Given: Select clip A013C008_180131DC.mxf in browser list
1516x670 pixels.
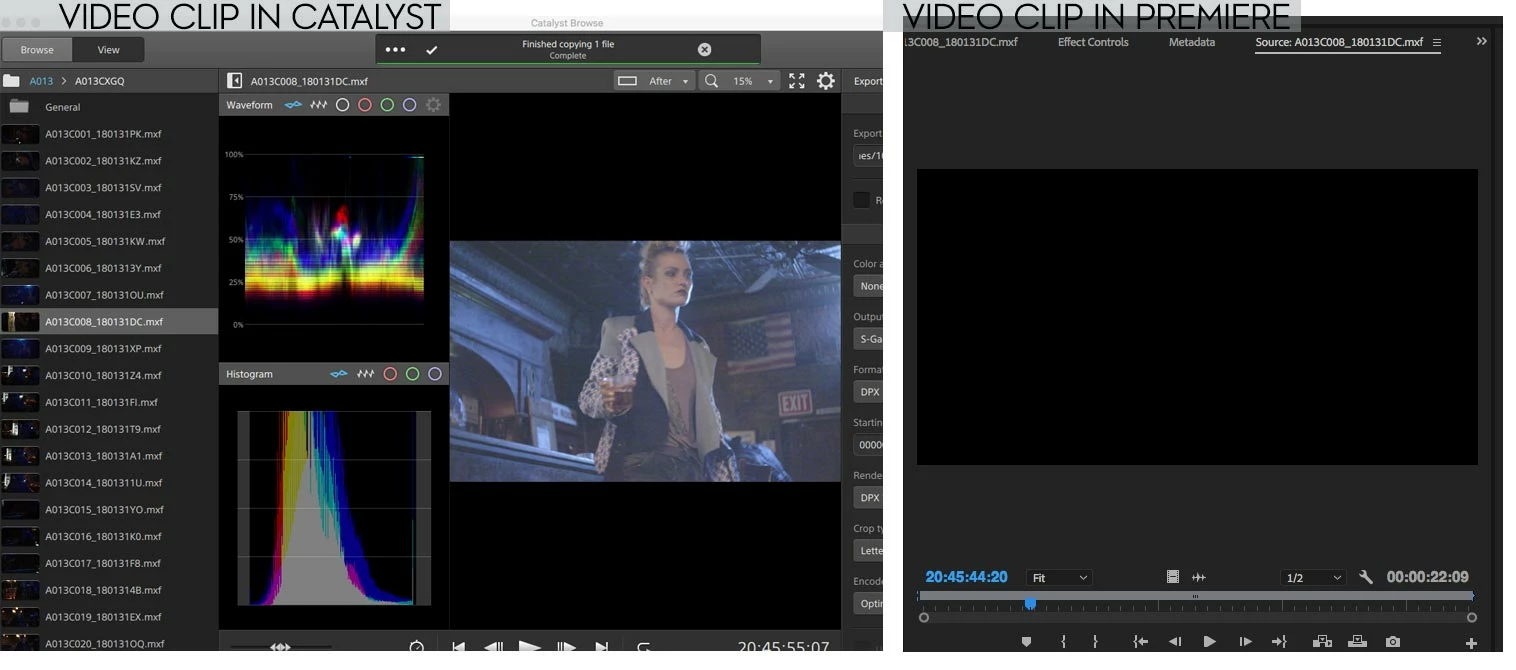Looking at the screenshot, I should [x=109, y=322].
